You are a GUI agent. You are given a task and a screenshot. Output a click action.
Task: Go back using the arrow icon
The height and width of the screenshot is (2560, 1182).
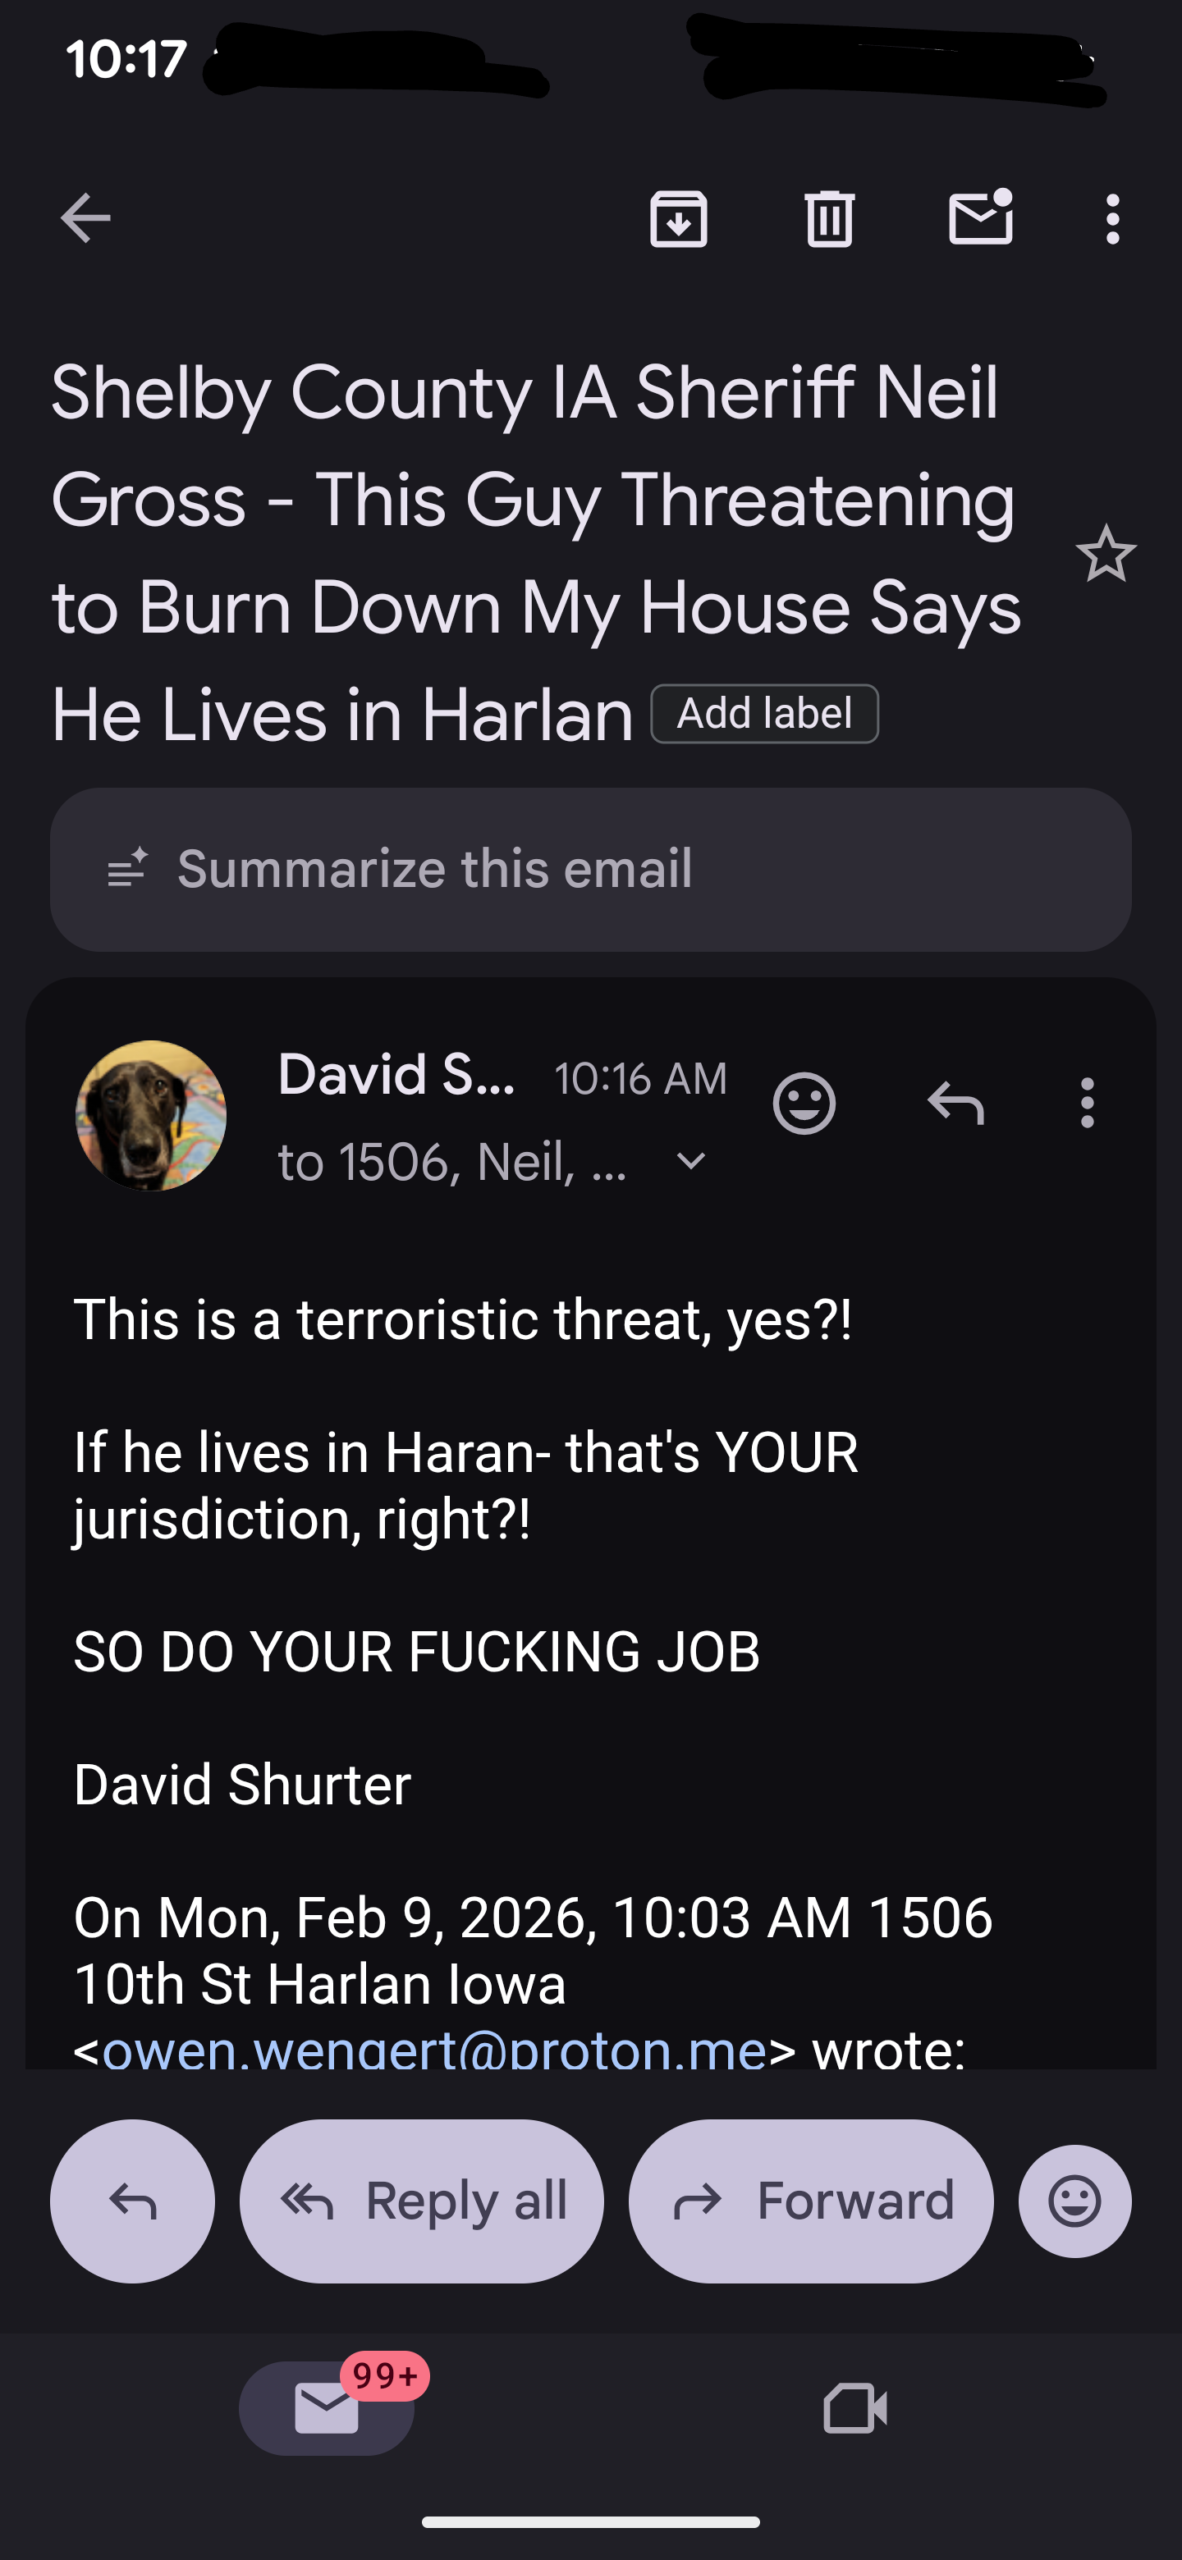coord(85,218)
